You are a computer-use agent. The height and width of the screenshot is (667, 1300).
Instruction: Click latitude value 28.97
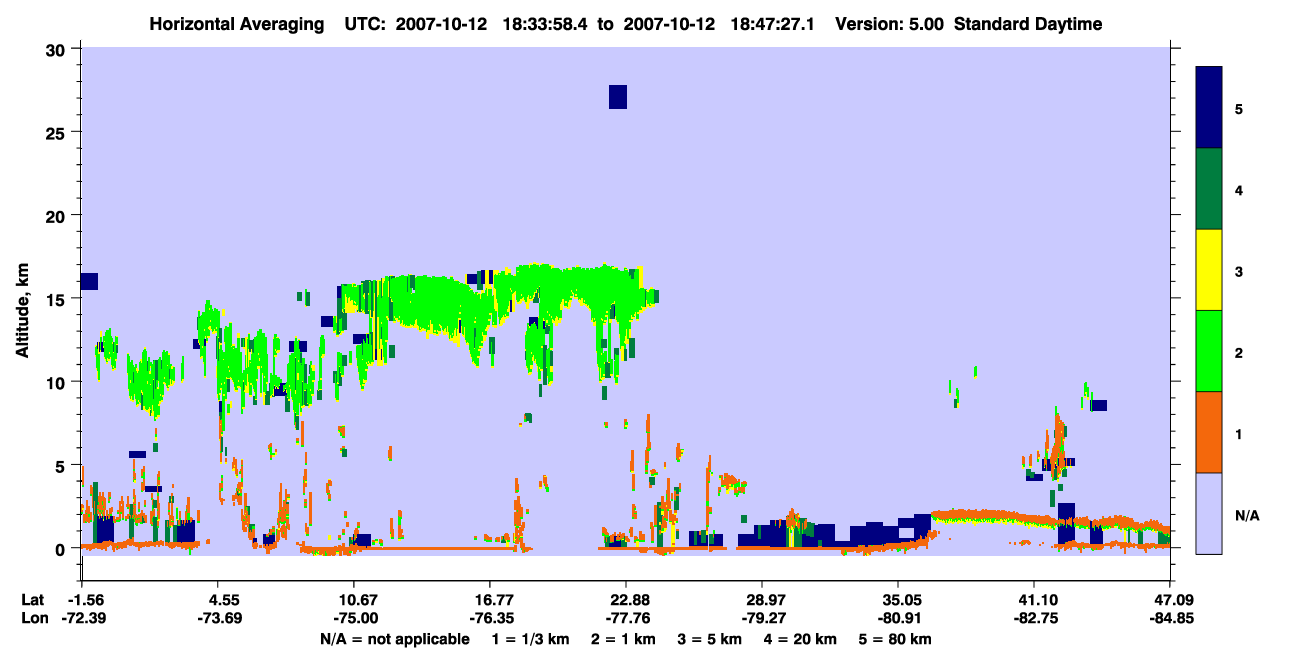pos(762,600)
